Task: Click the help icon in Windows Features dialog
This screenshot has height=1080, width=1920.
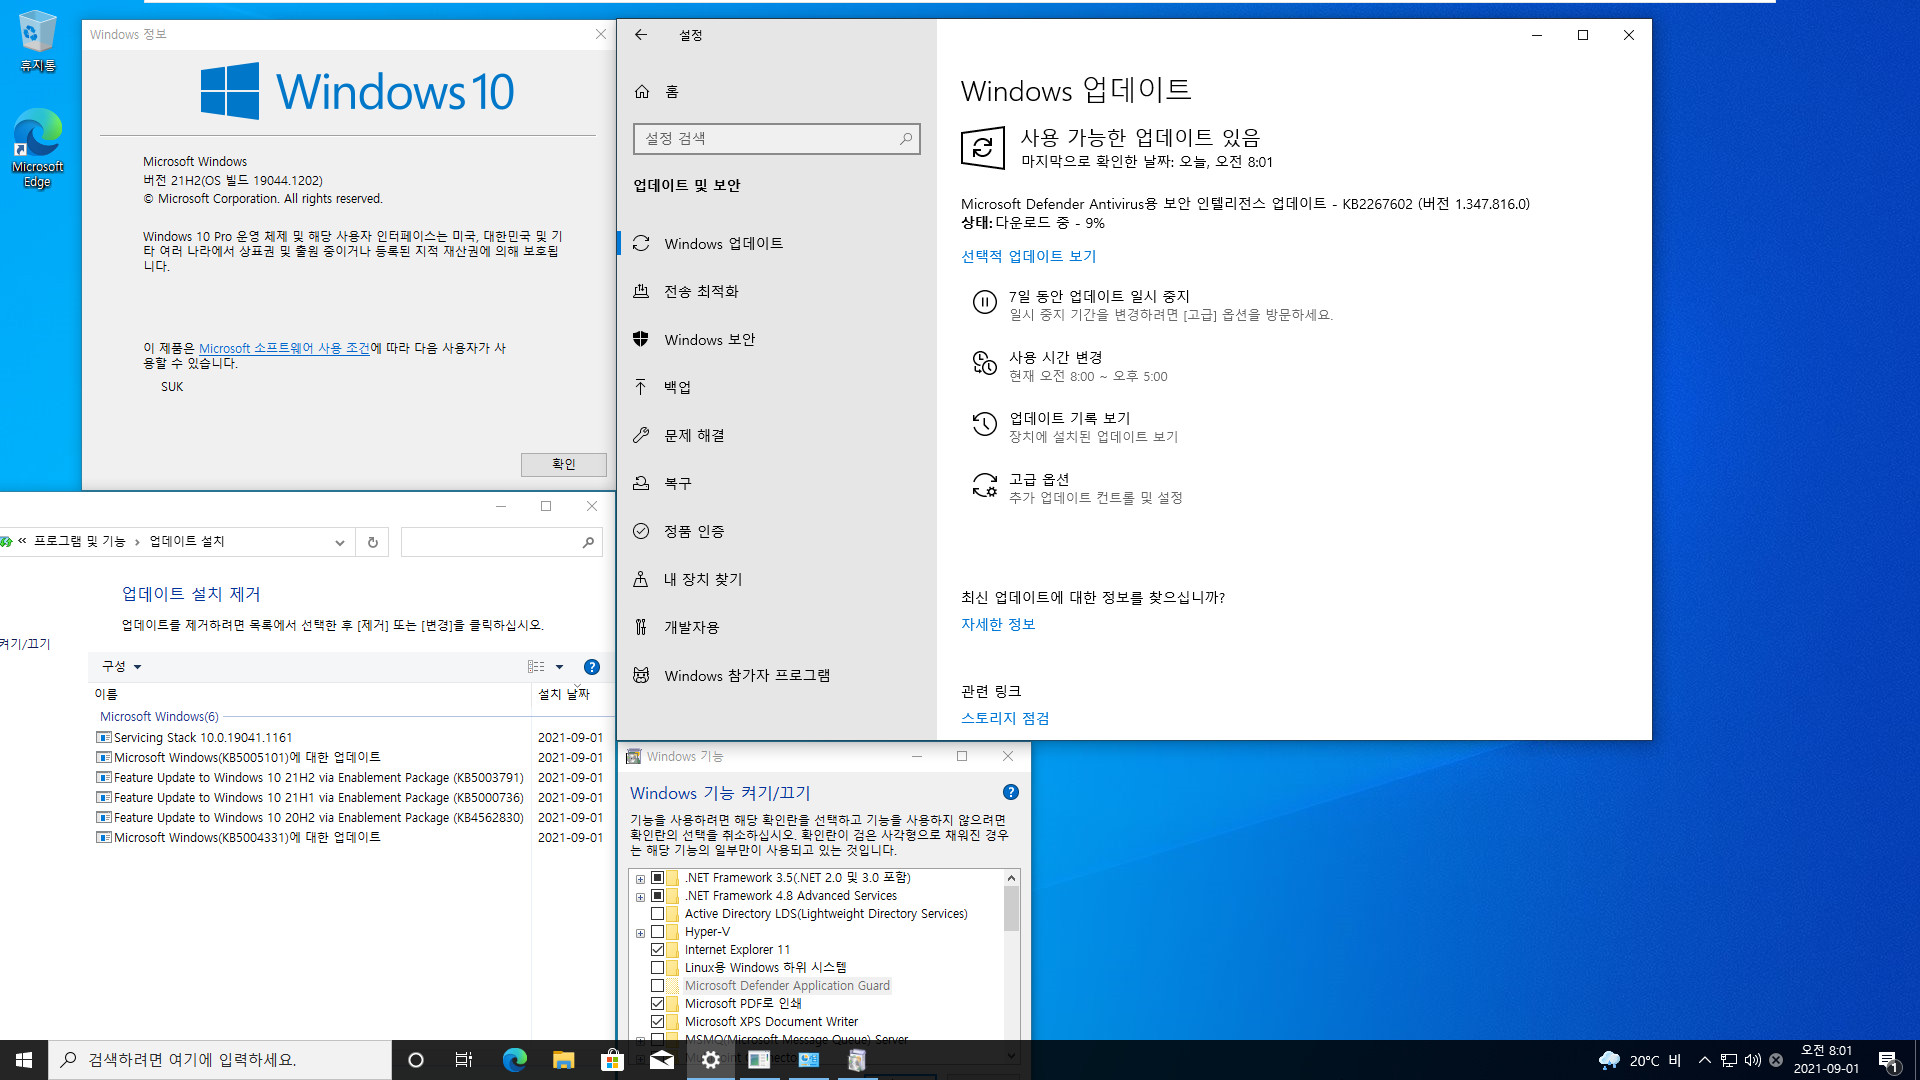Action: coord(1011,792)
